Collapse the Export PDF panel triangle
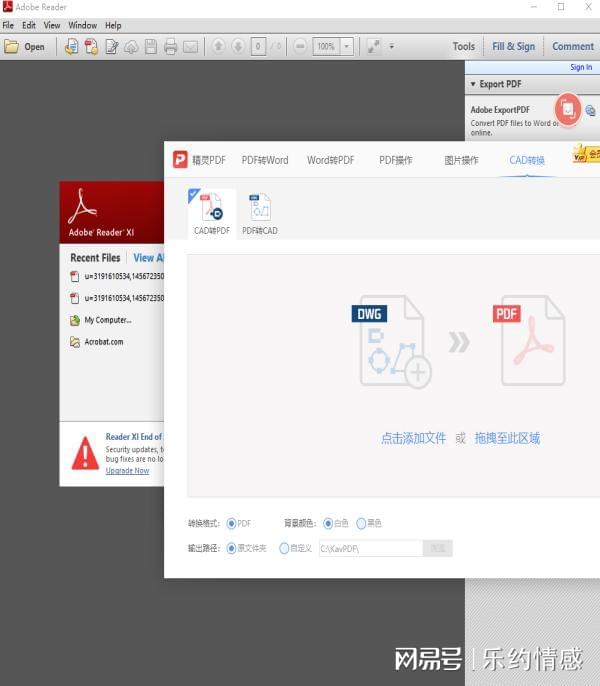 point(473,84)
